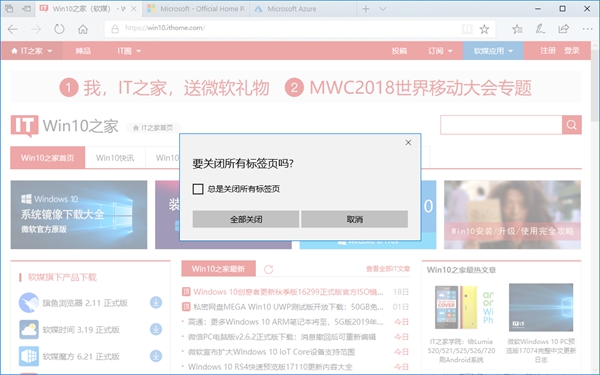Image resolution: width=600 pixels, height=375 pixels.
Task: Switch to the Microsoft Official Home Page tab
Action: pos(196,9)
